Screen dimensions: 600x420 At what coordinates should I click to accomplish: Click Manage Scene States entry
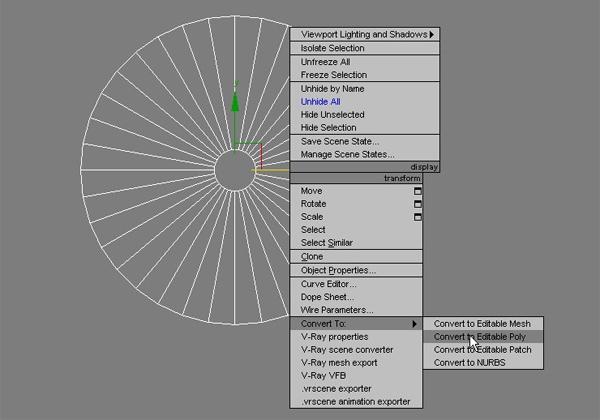click(347, 154)
